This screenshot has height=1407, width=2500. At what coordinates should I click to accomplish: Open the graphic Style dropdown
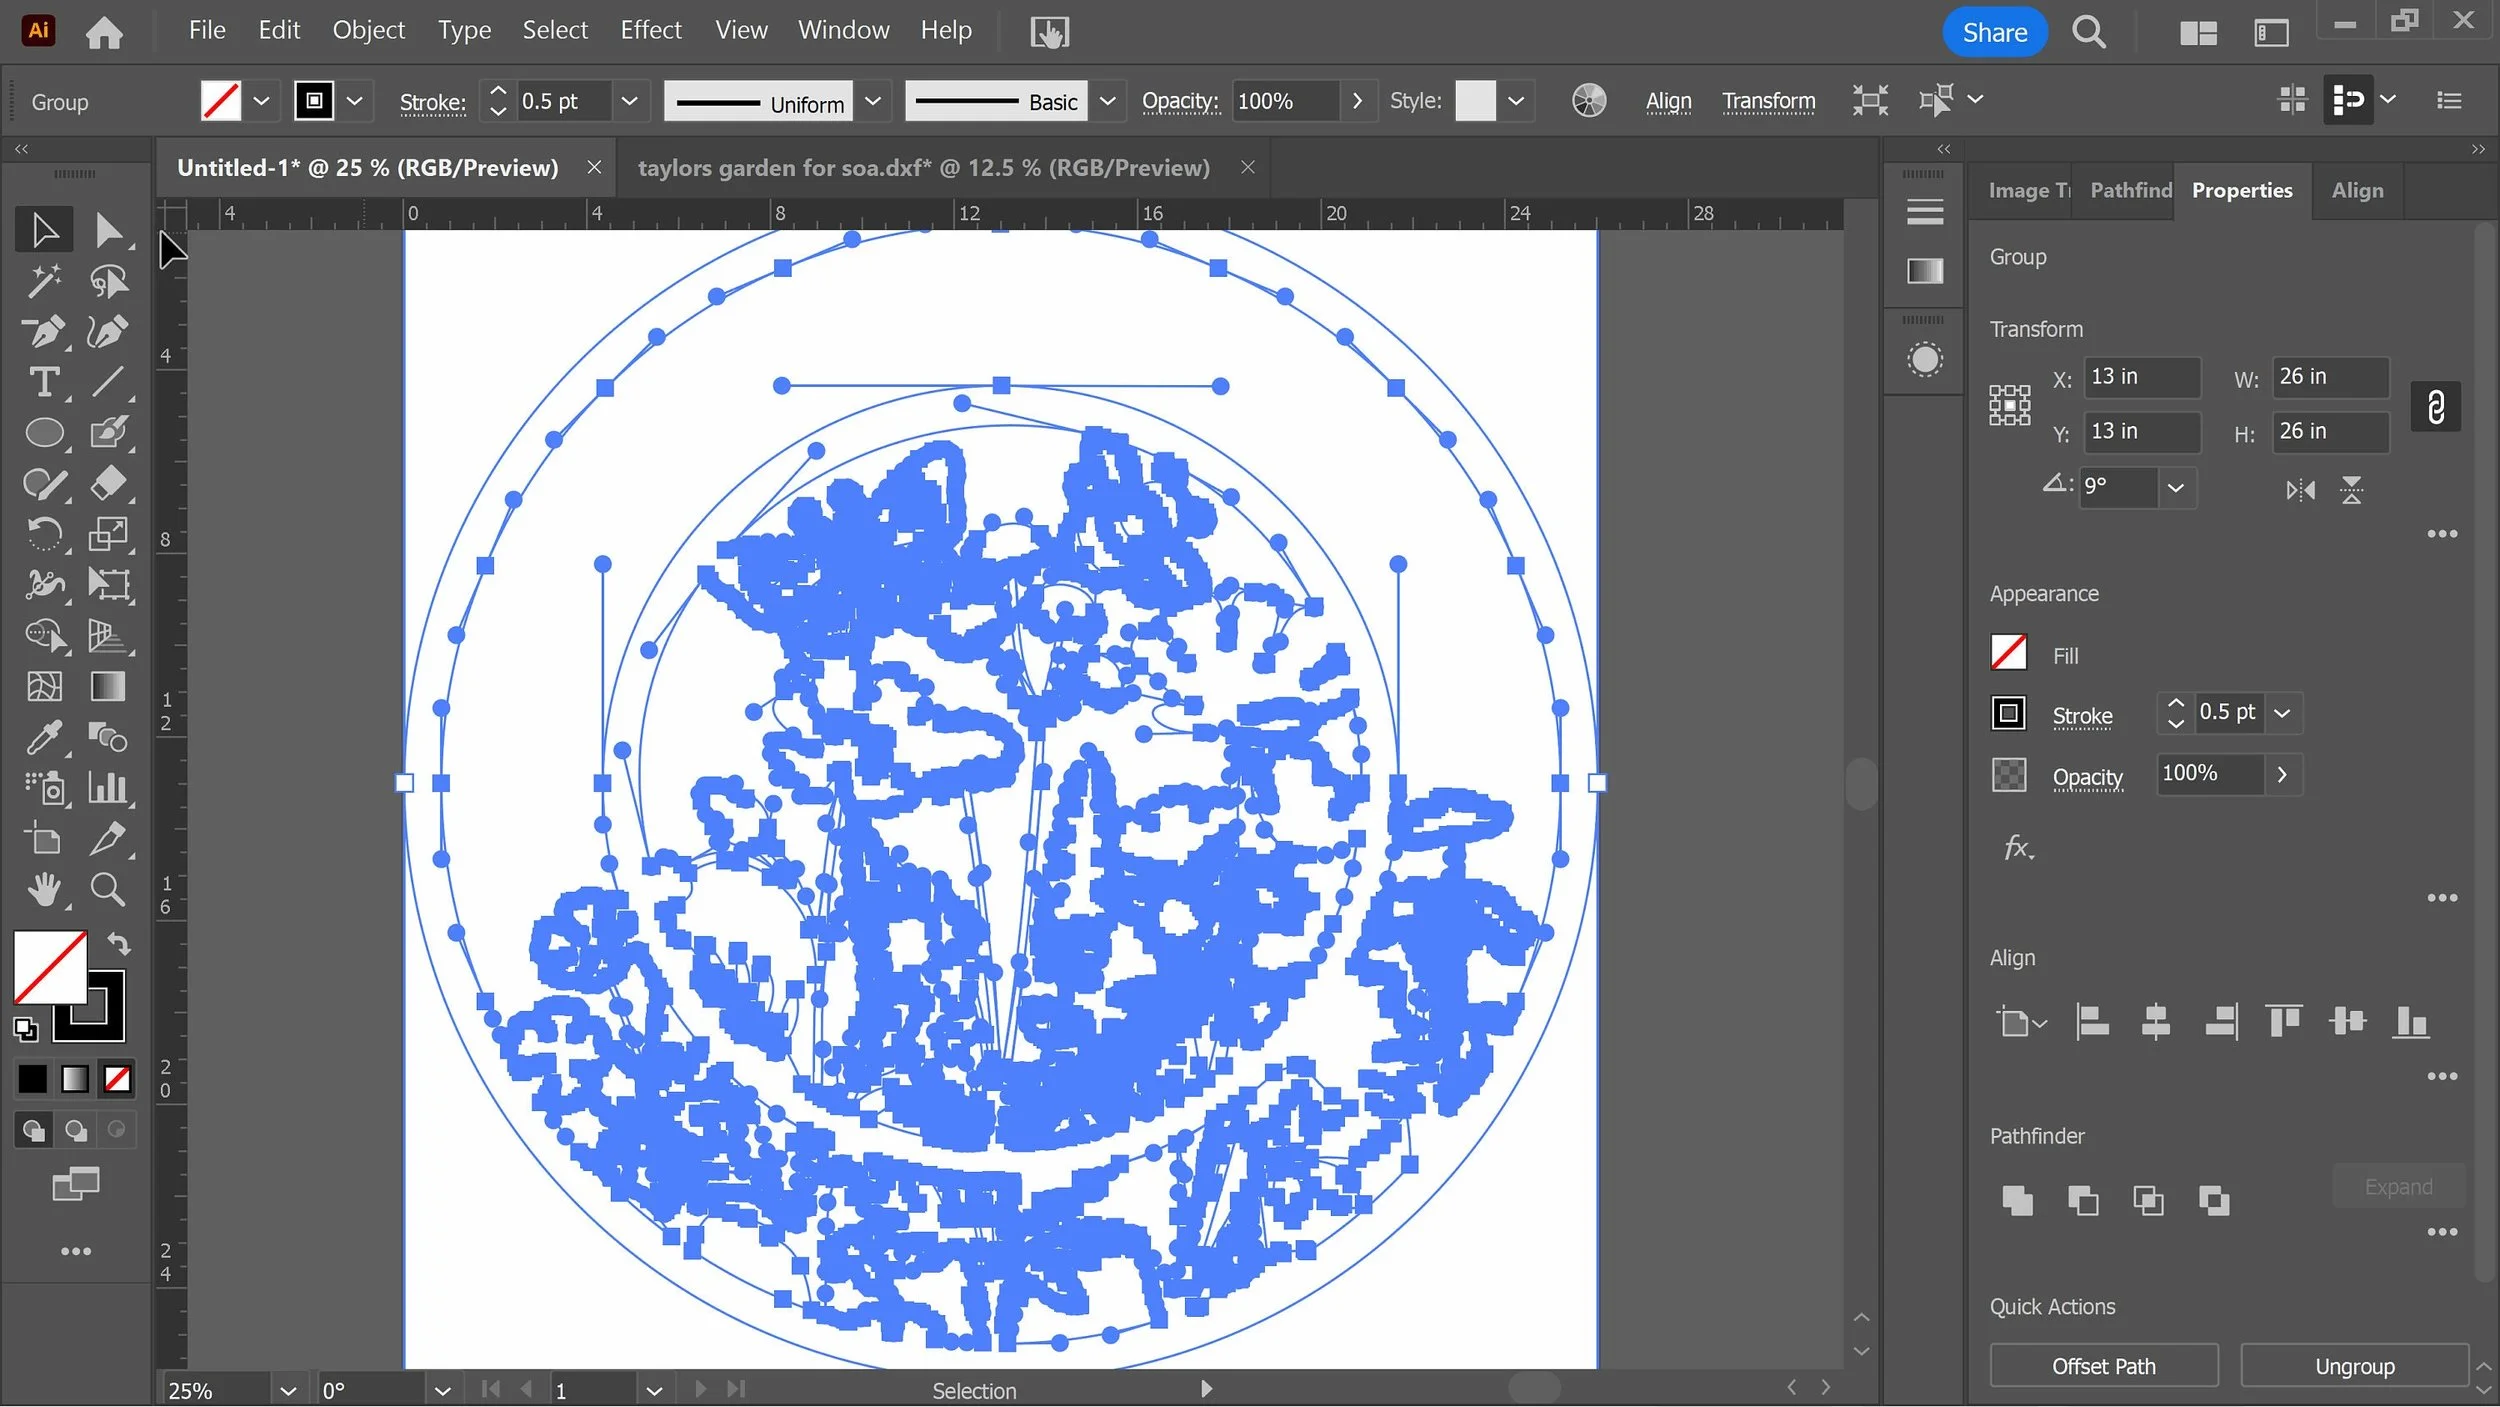[x=1515, y=101]
